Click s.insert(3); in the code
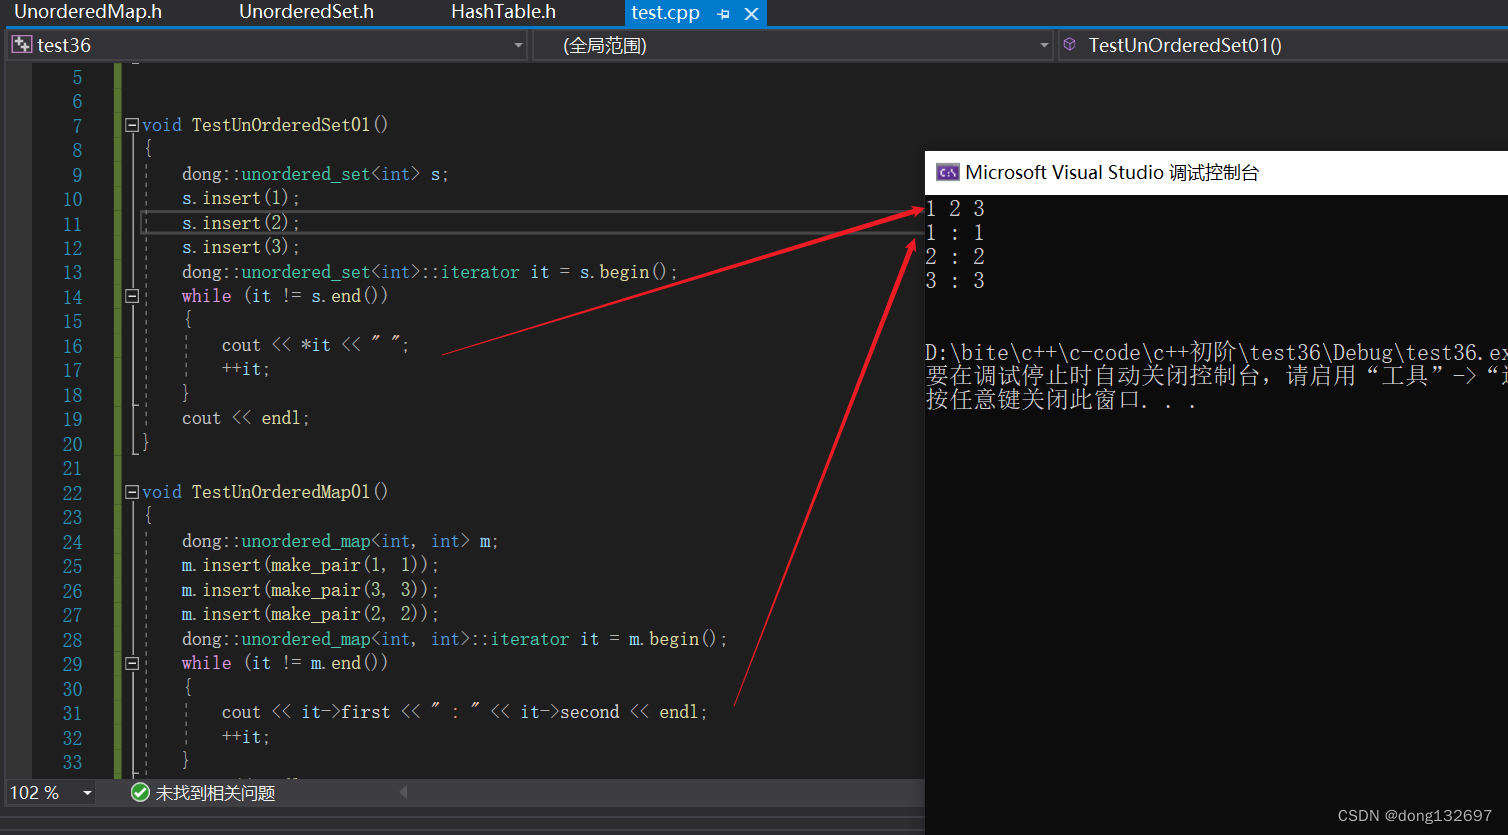The width and height of the screenshot is (1508, 835). coord(240,247)
